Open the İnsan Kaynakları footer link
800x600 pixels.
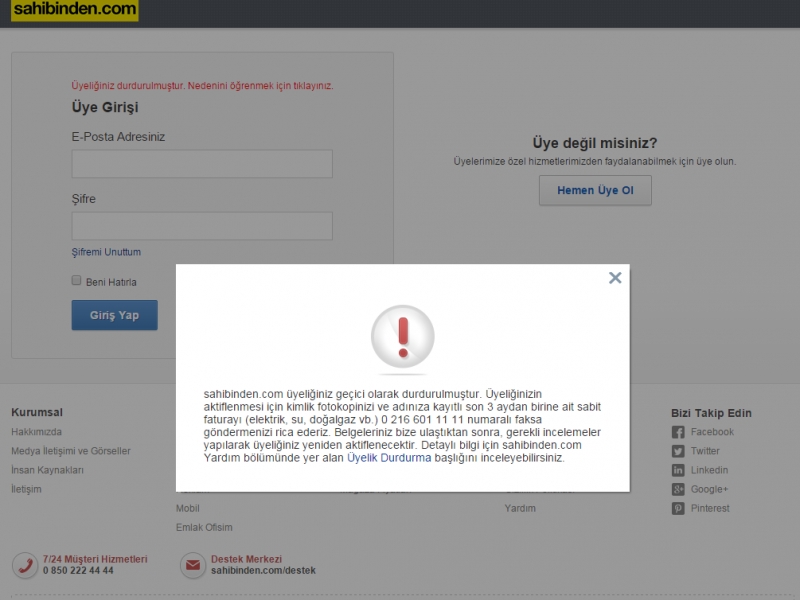(x=47, y=470)
